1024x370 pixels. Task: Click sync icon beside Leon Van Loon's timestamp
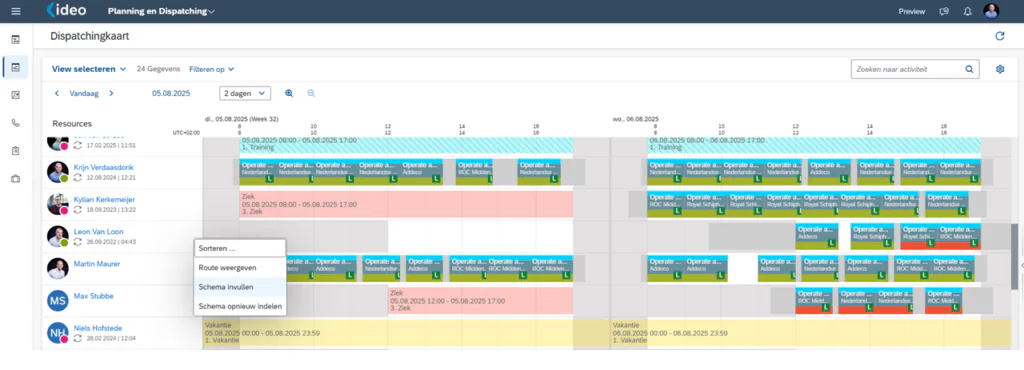point(77,241)
